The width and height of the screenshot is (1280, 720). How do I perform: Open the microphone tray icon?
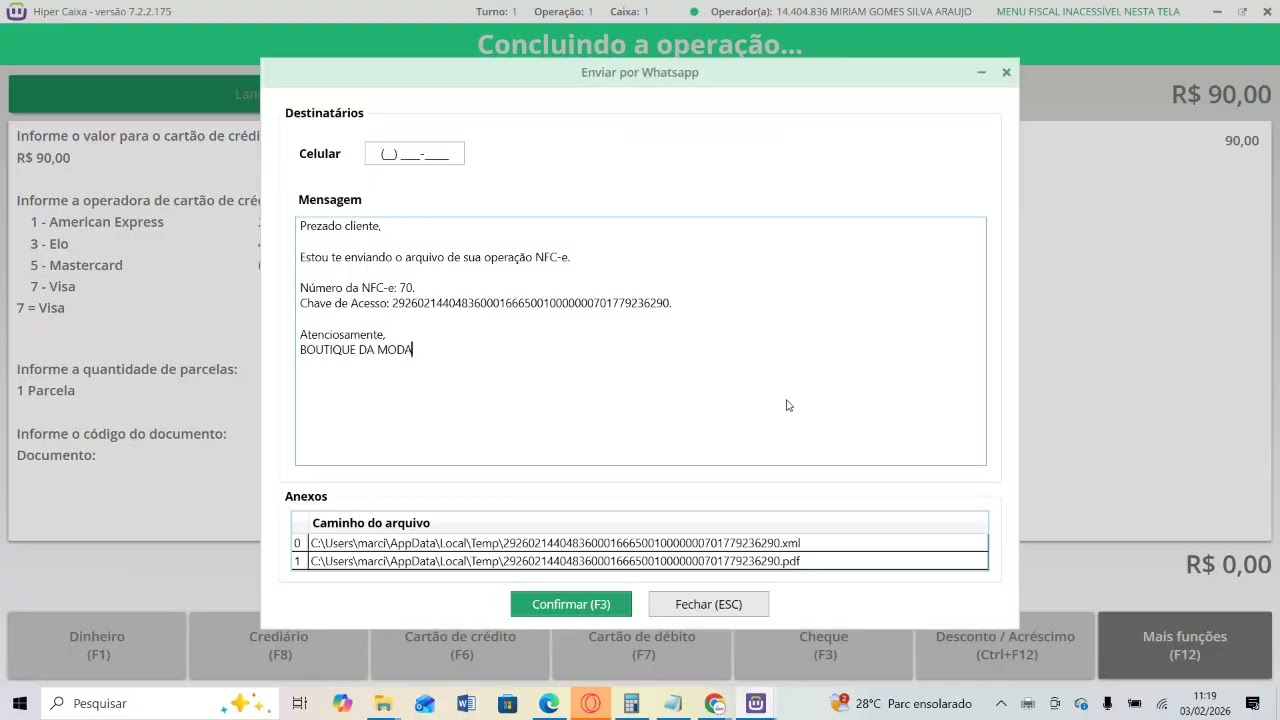pyautogui.click(x=1108, y=703)
